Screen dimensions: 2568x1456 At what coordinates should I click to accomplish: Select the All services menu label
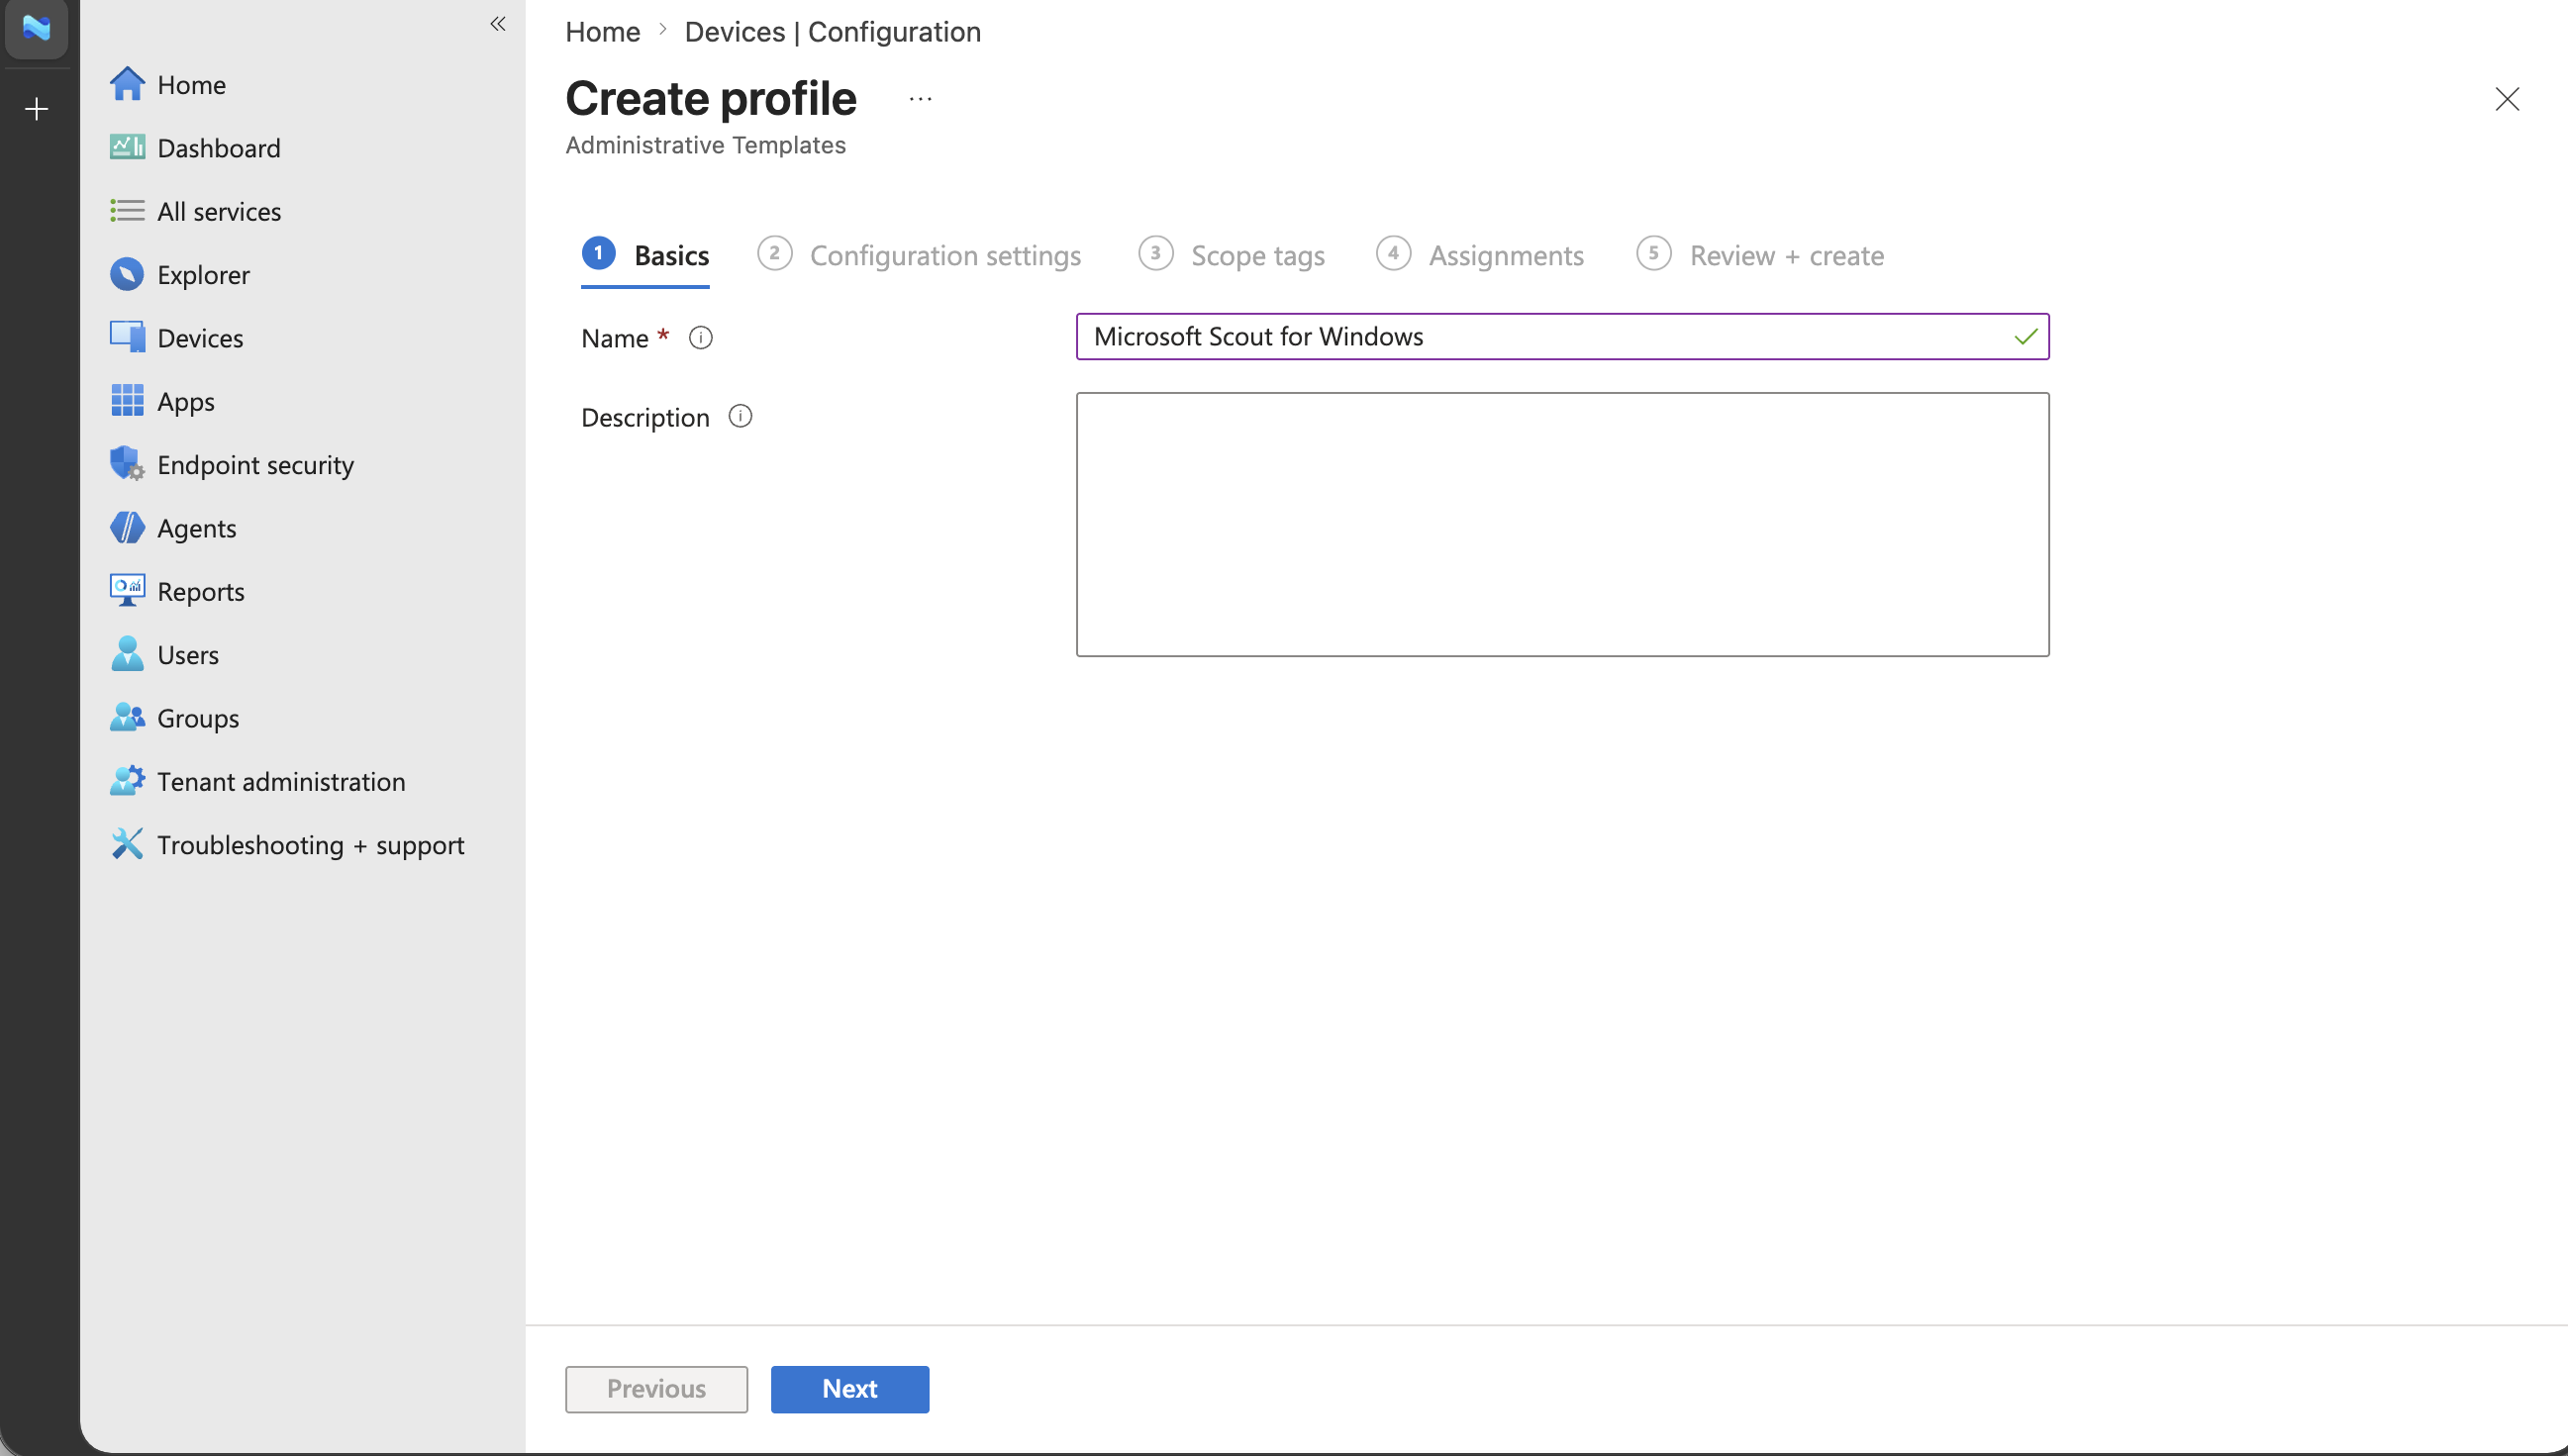219,211
